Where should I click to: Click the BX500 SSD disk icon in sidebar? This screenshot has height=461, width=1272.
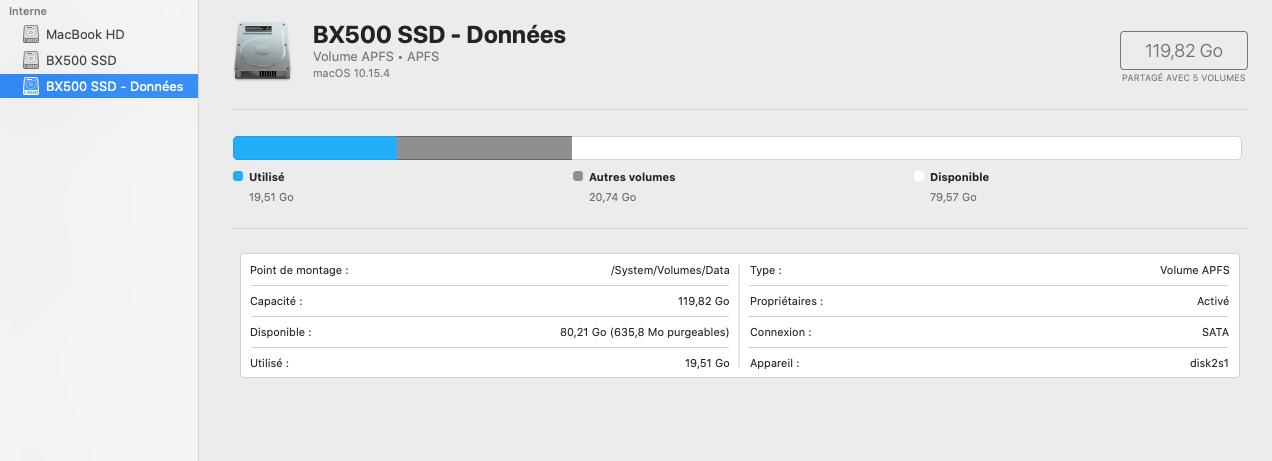[x=30, y=60]
